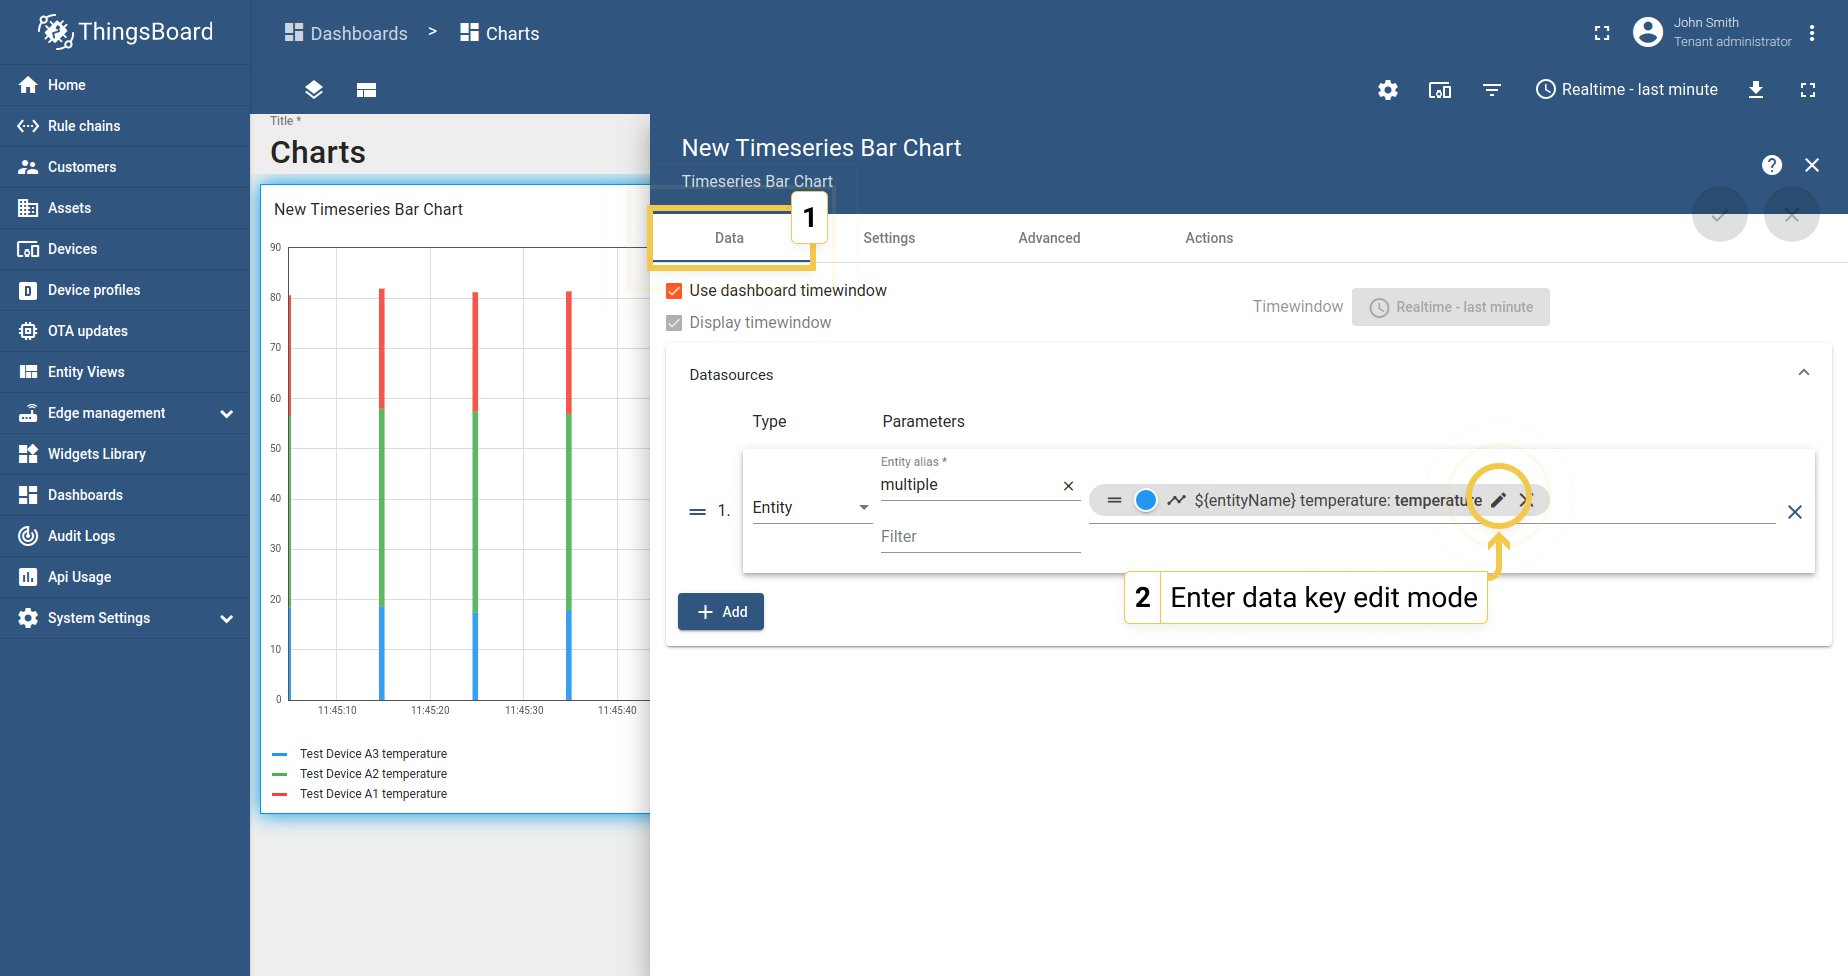Change the temperature series color swatch
Image resolution: width=1848 pixels, height=976 pixels.
pyautogui.click(x=1144, y=499)
